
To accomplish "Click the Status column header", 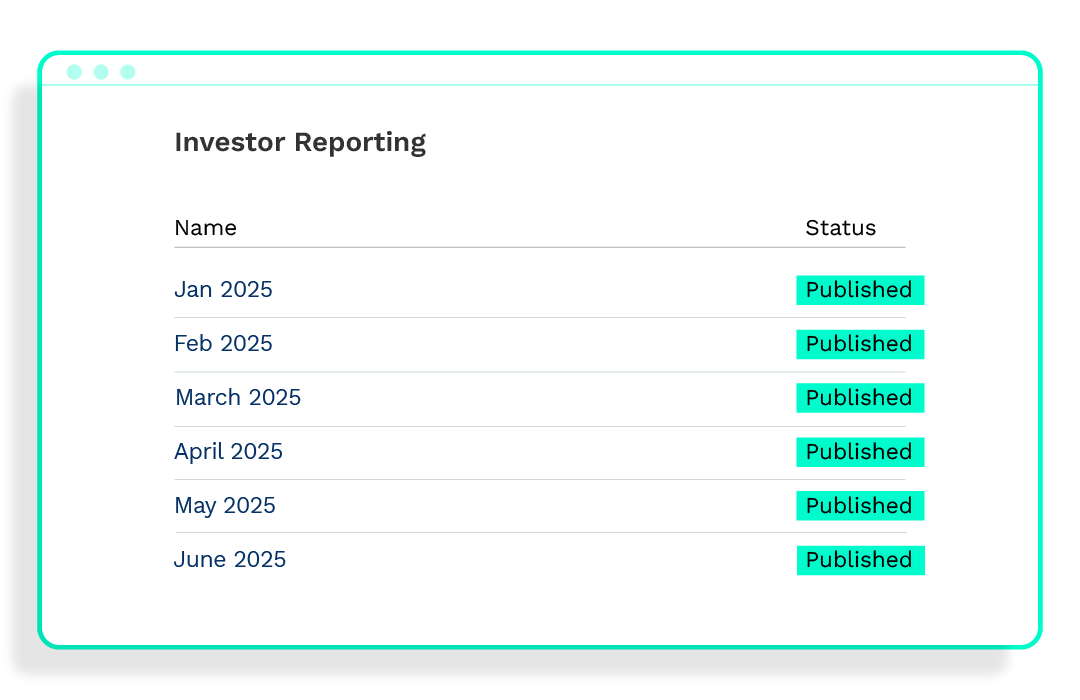I will 840,228.
